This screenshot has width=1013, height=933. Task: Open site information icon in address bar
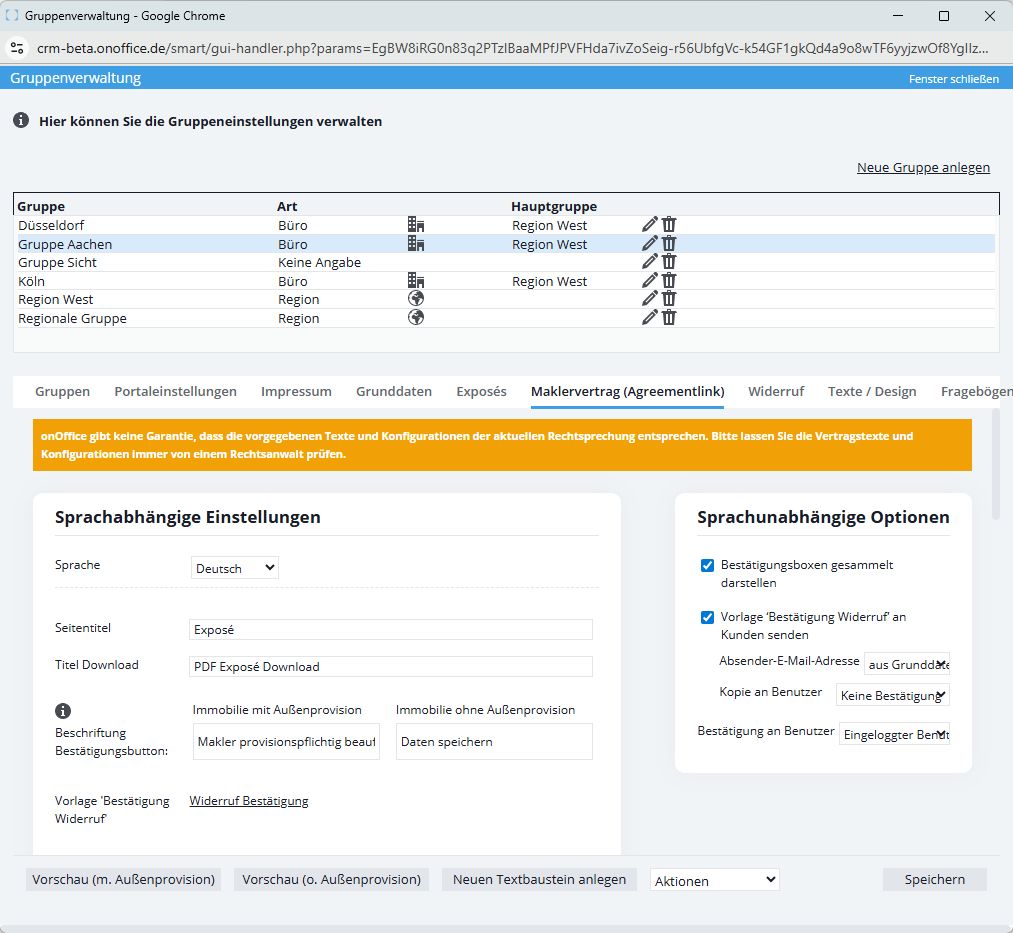(x=17, y=48)
